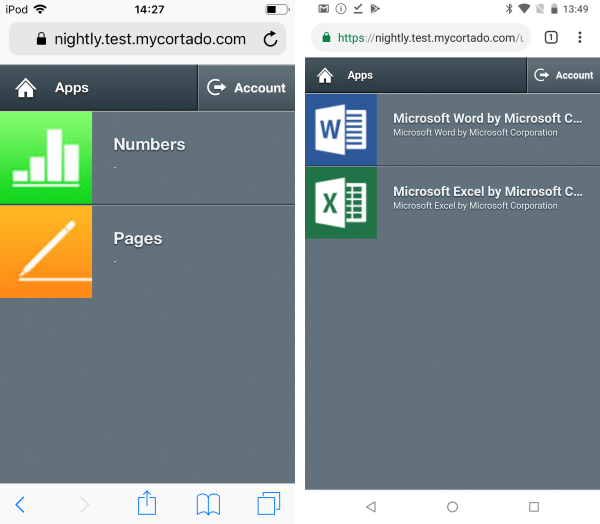Tap subtitle Microsoft Word by Microsoft Corporation

click(475, 133)
